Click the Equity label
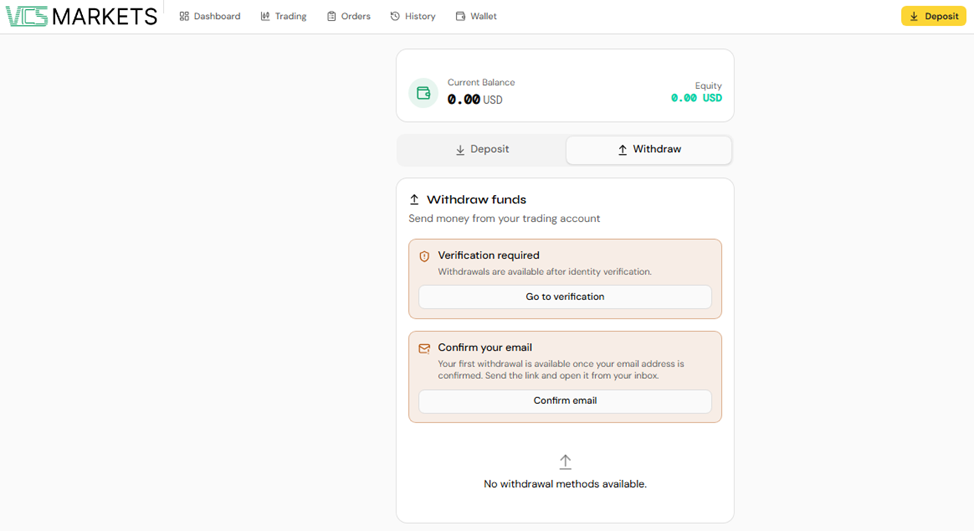 coord(708,86)
